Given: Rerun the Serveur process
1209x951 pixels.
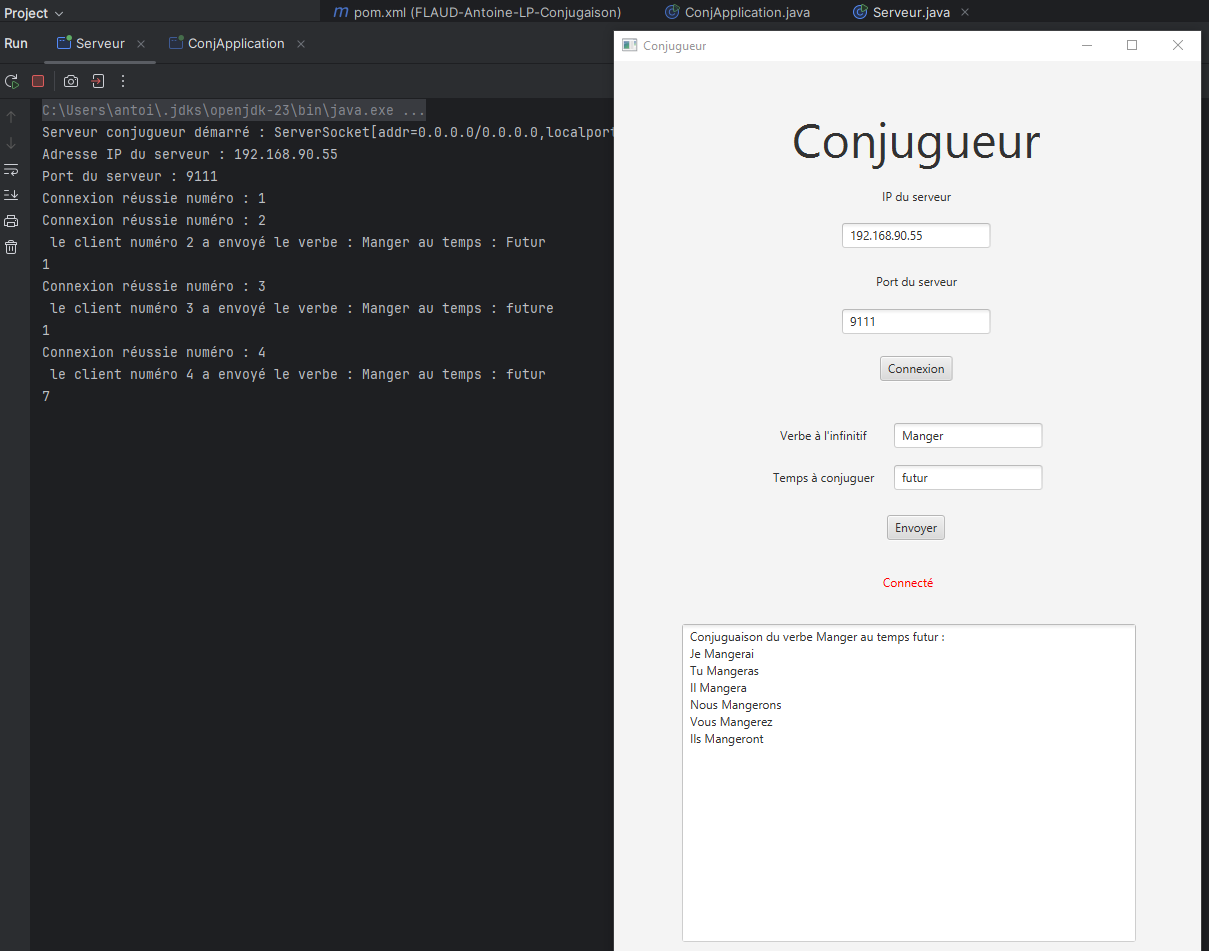Looking at the screenshot, I should click(x=12, y=81).
